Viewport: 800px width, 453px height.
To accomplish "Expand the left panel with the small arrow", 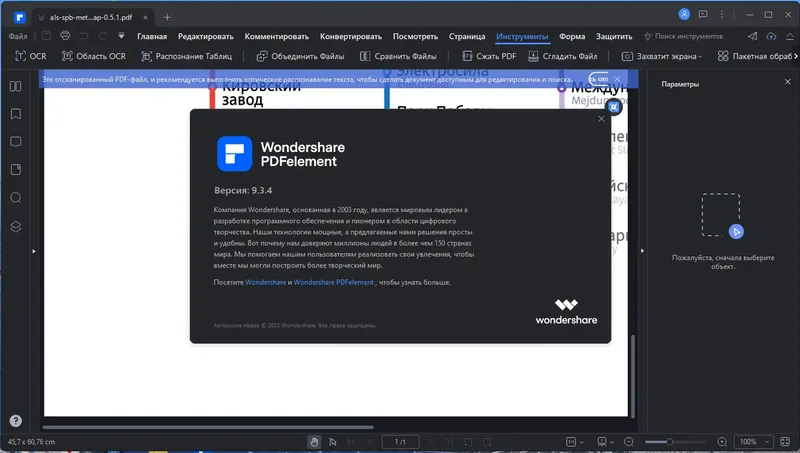I will [34, 251].
